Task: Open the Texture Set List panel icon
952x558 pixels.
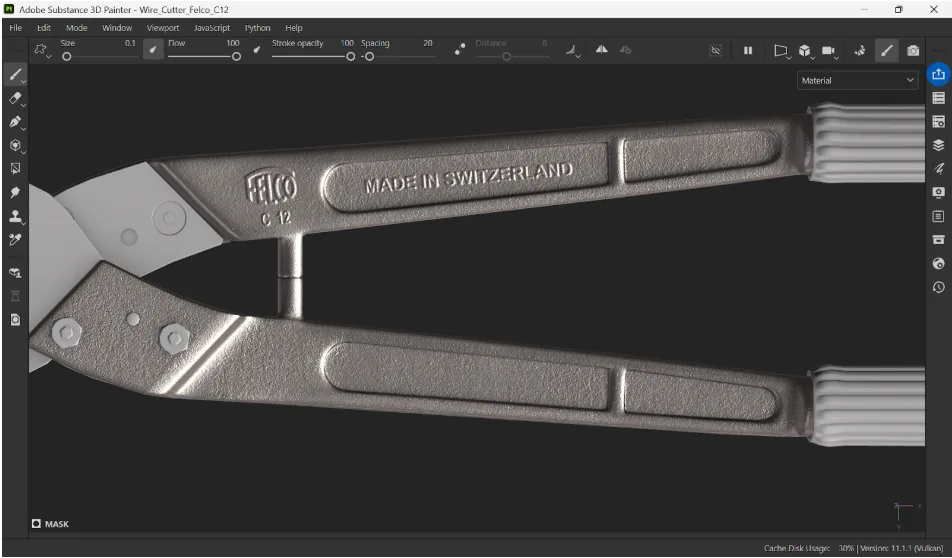Action: [x=939, y=98]
